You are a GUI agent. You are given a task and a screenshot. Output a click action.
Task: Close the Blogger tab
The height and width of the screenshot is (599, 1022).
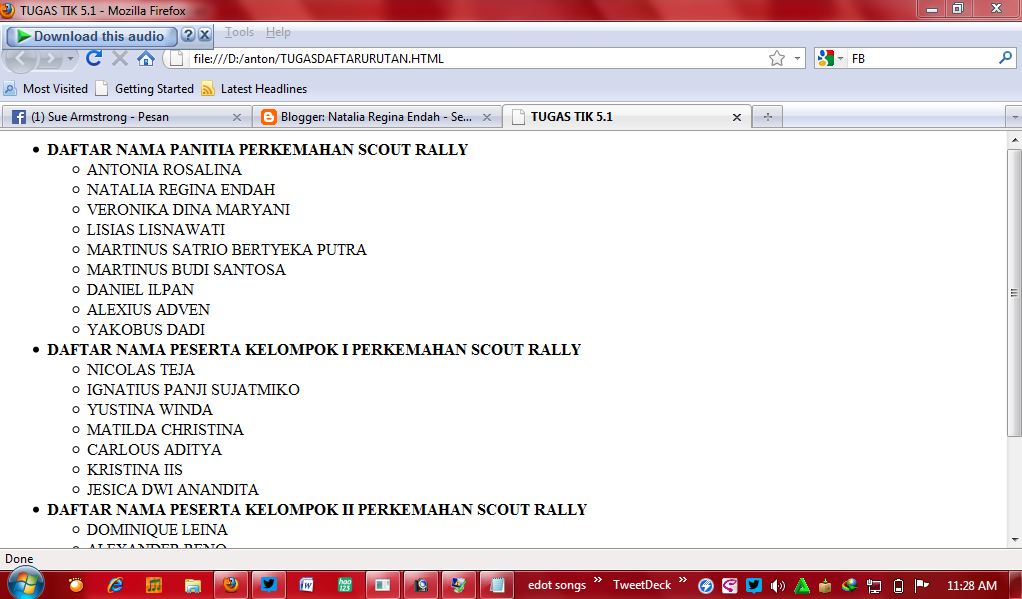pos(486,117)
